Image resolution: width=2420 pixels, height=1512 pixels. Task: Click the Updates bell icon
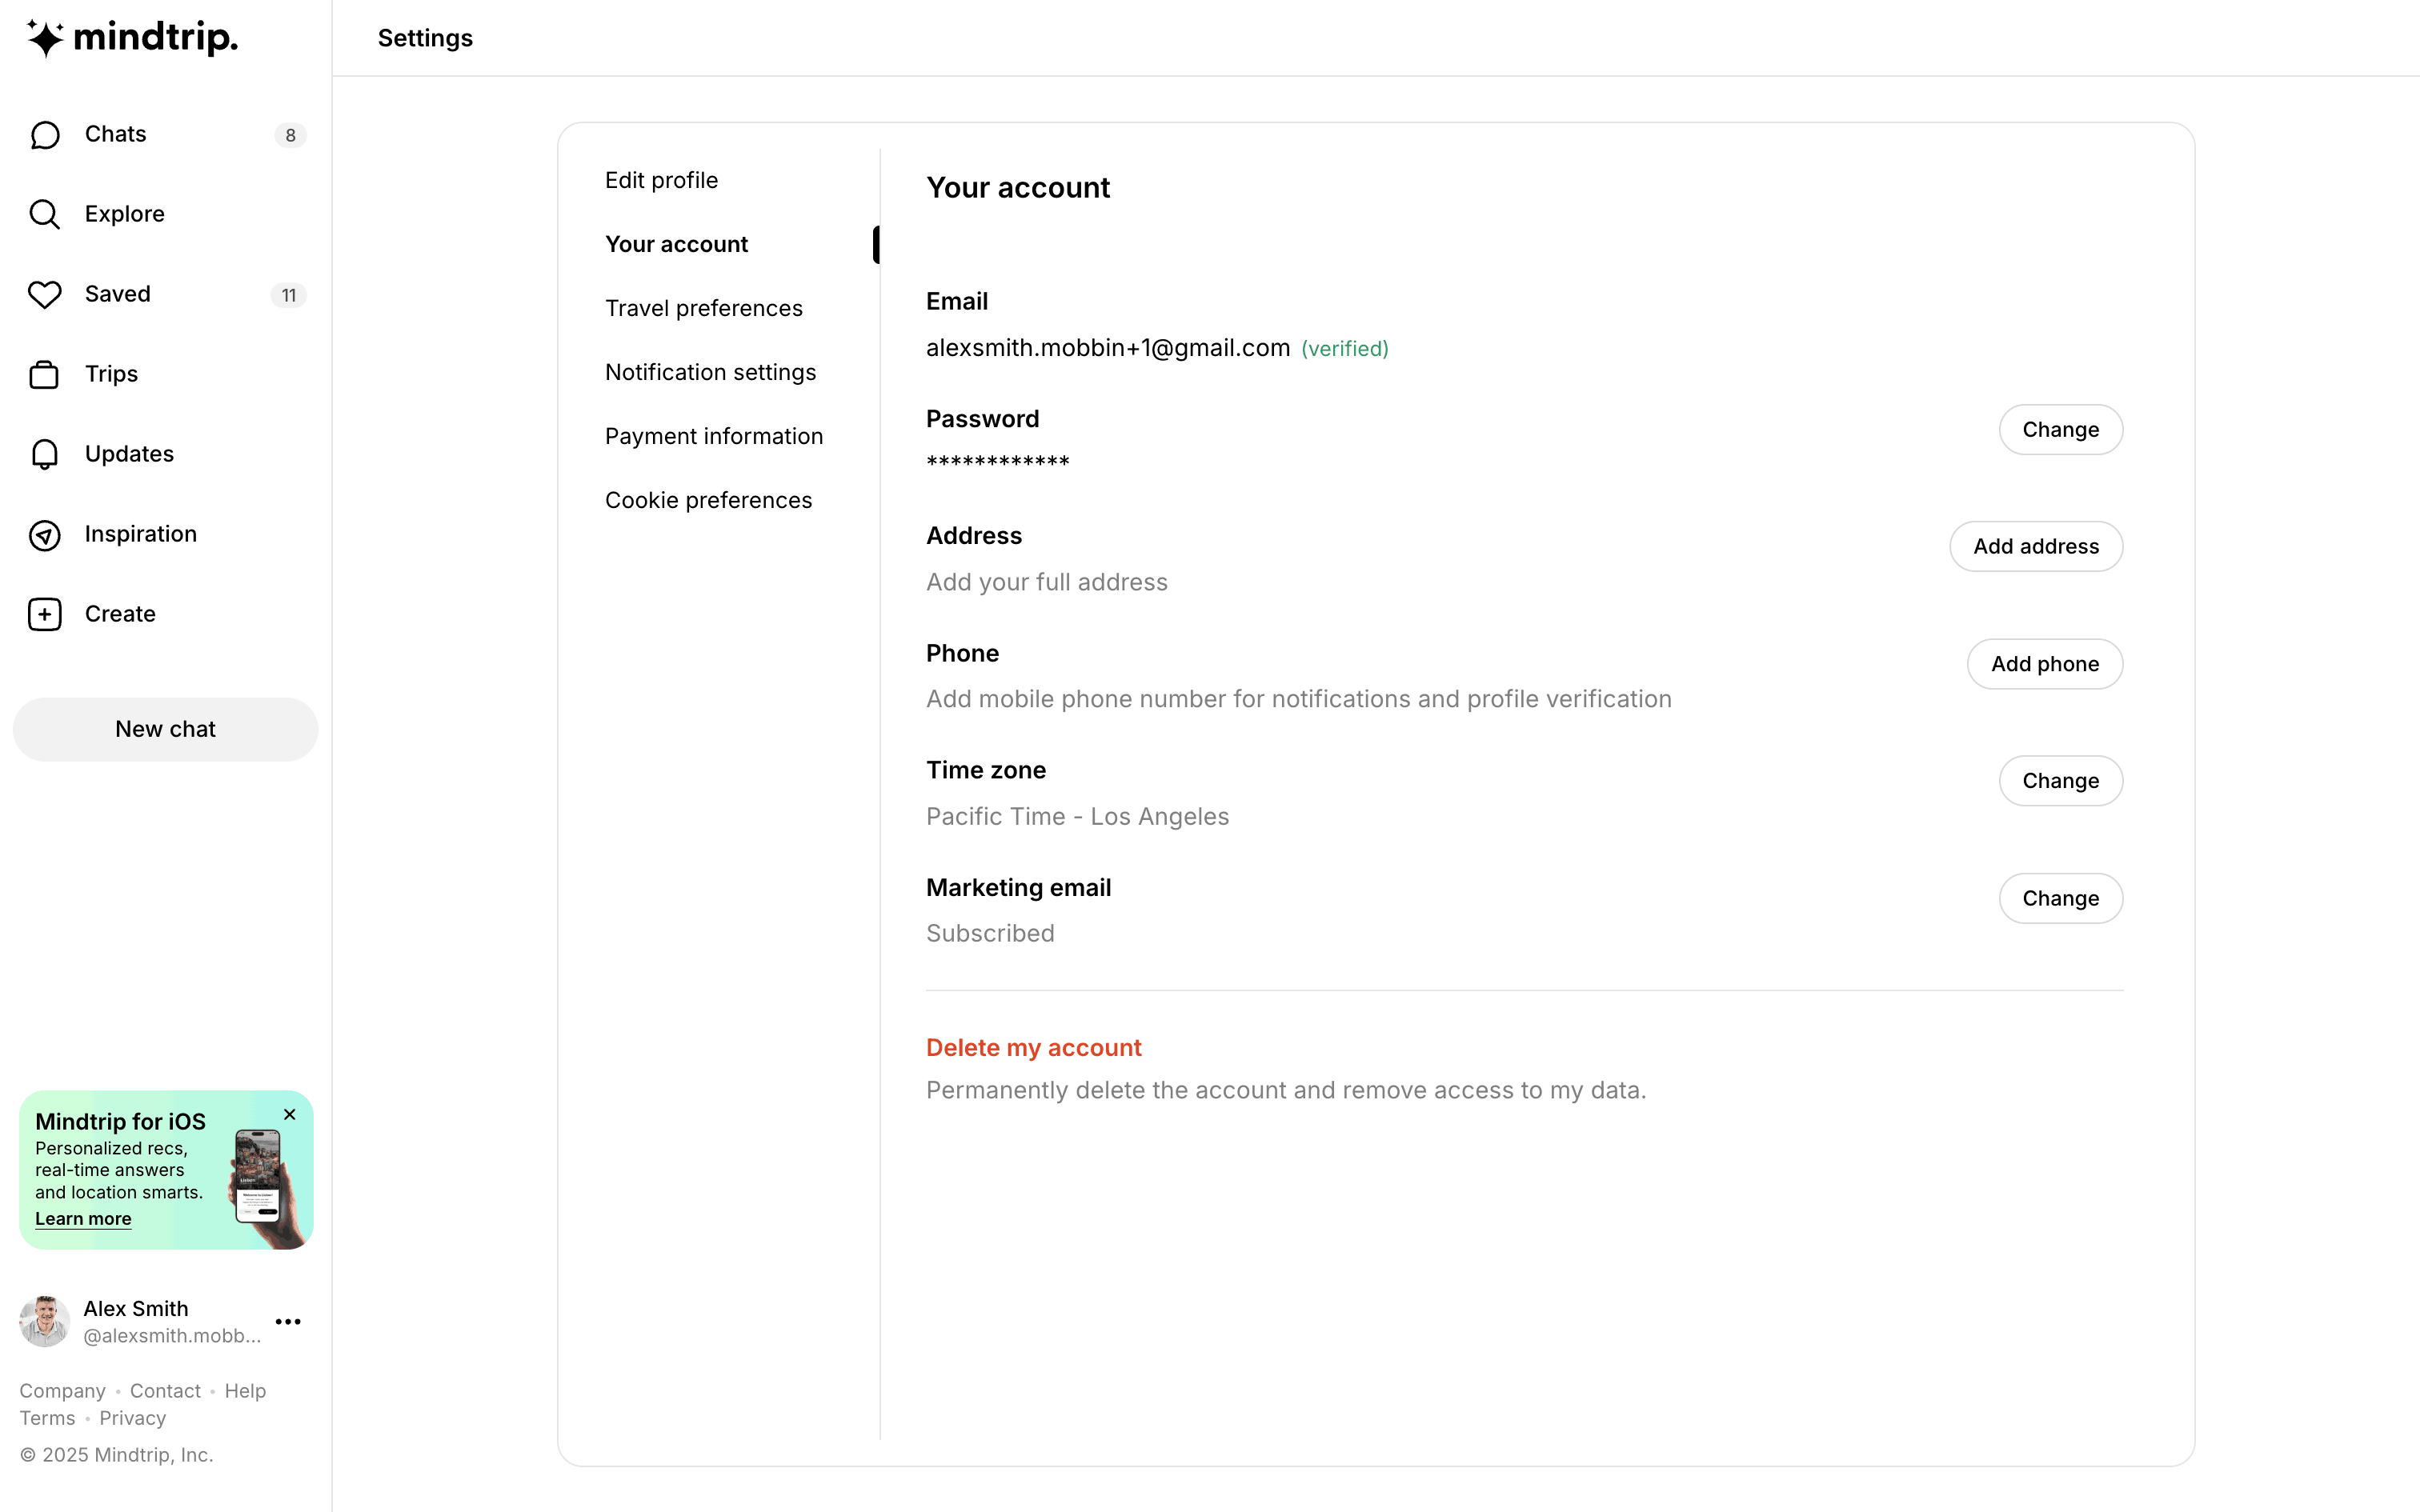pyautogui.click(x=45, y=454)
